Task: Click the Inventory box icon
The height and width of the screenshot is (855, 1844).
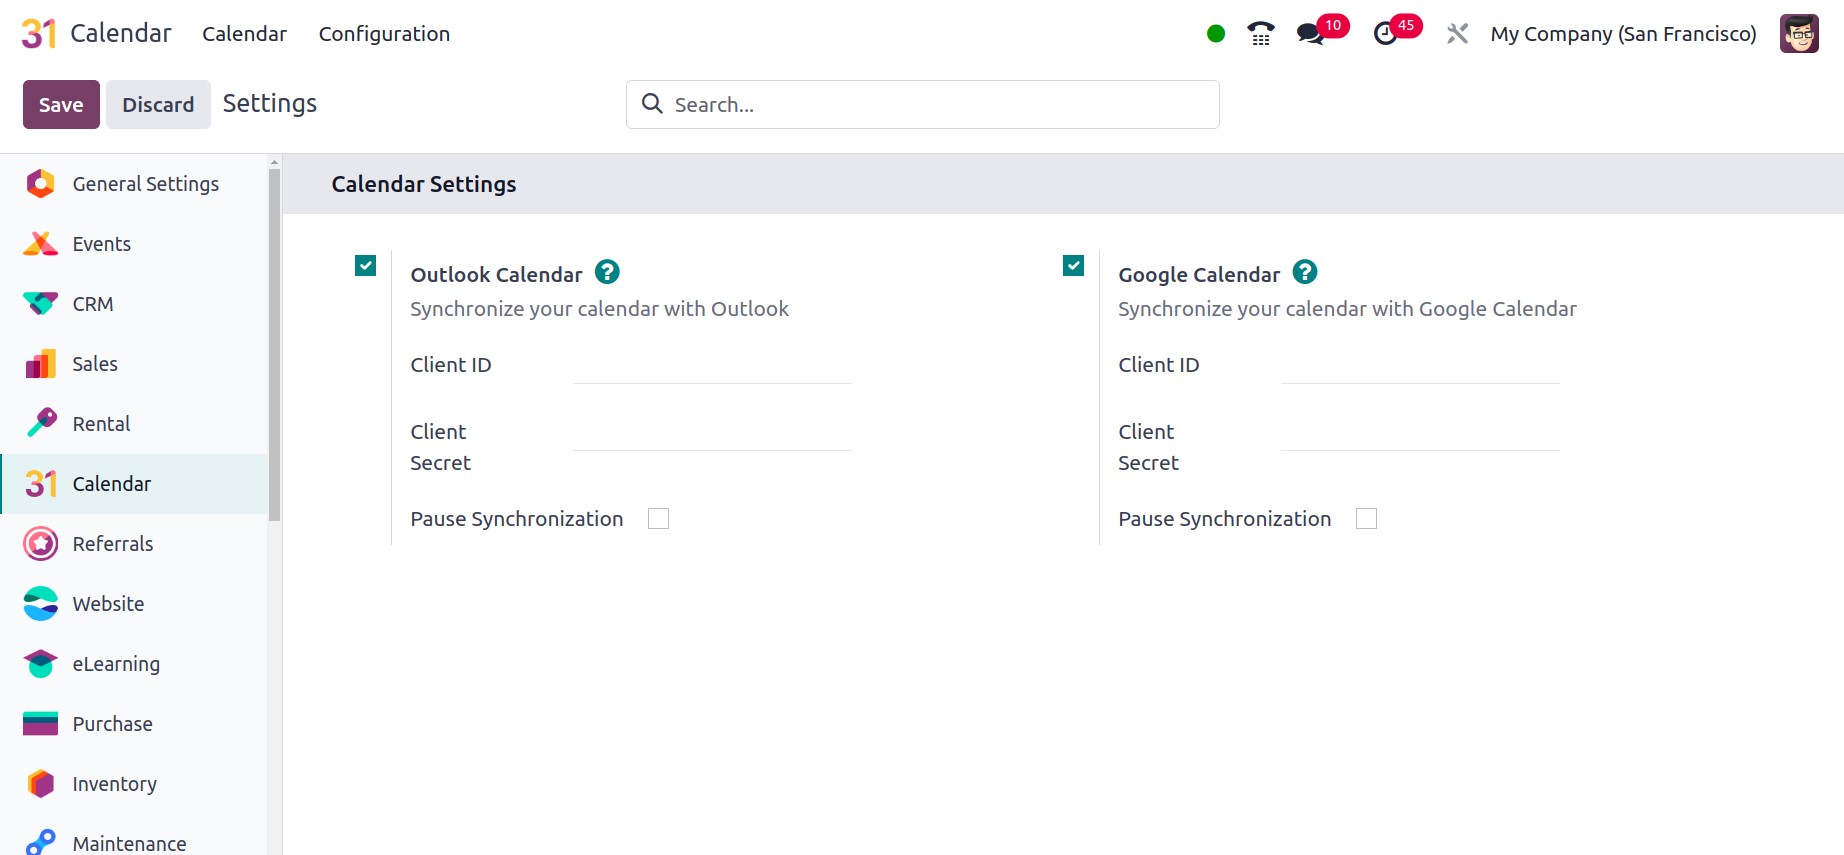Action: [x=40, y=784]
